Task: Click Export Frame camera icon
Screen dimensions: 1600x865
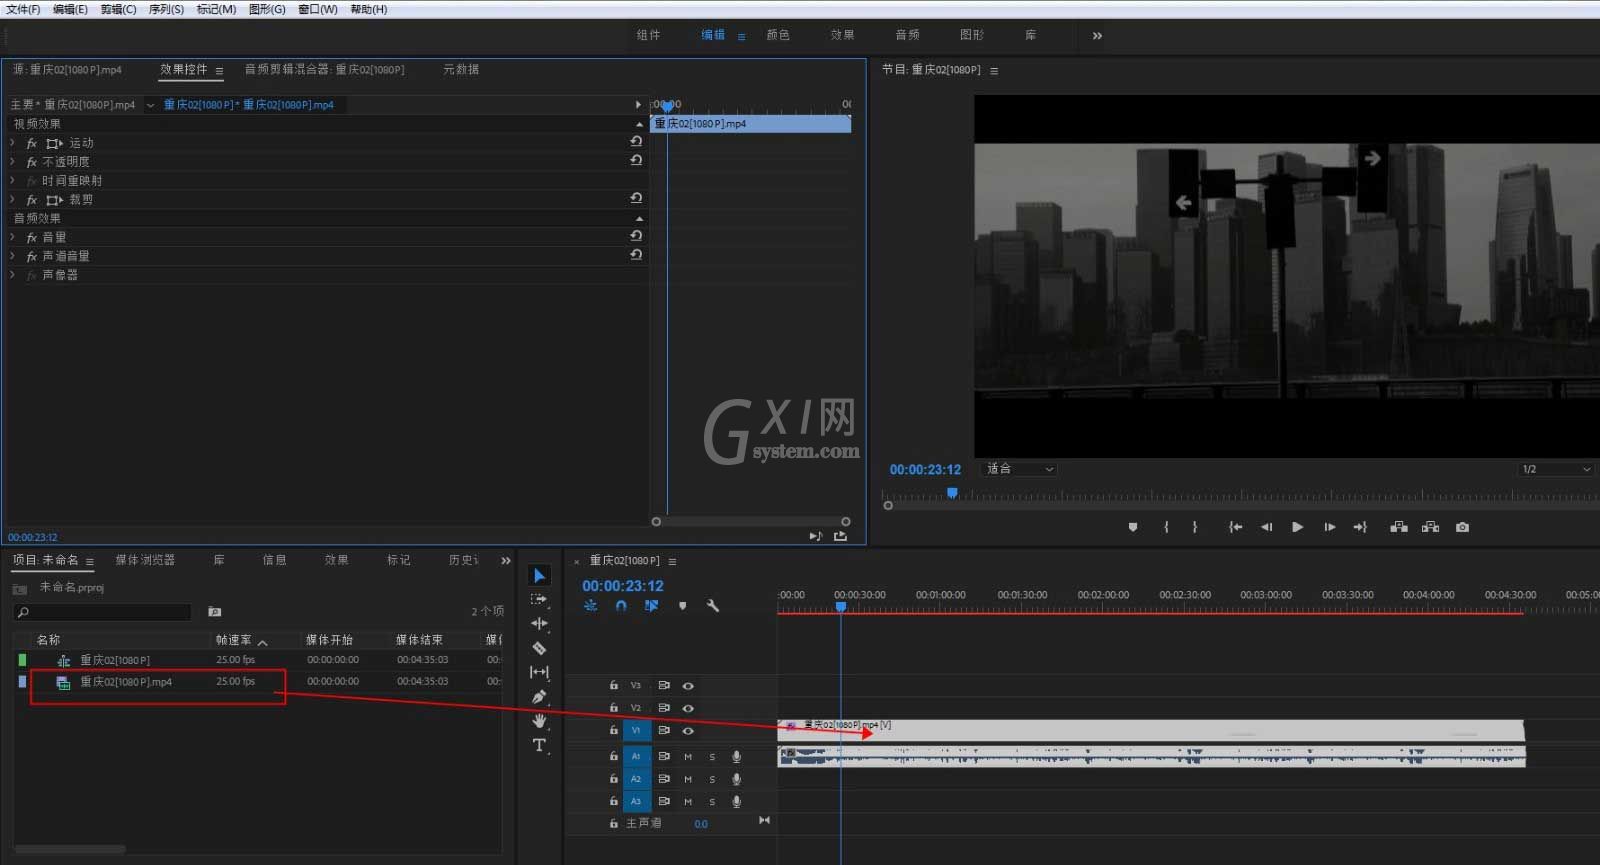Action: tap(1463, 527)
